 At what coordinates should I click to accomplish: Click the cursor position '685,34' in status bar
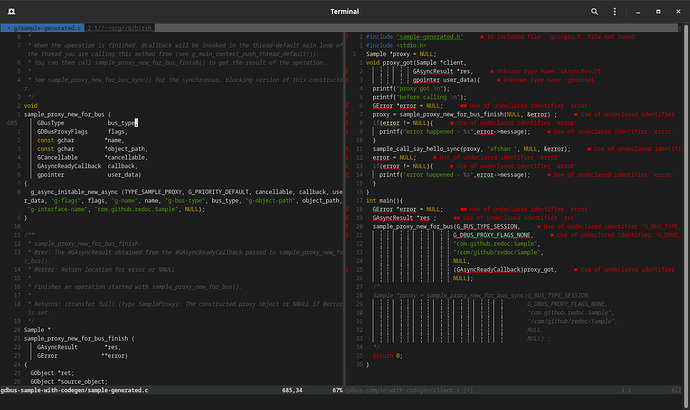292,390
